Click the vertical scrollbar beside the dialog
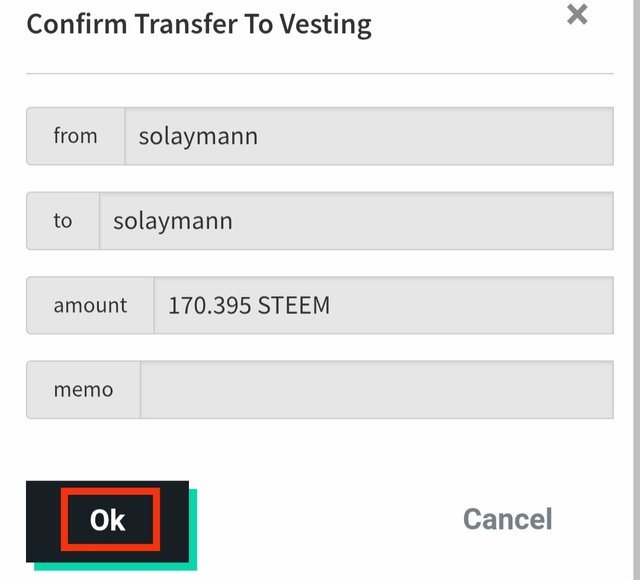 point(636,290)
